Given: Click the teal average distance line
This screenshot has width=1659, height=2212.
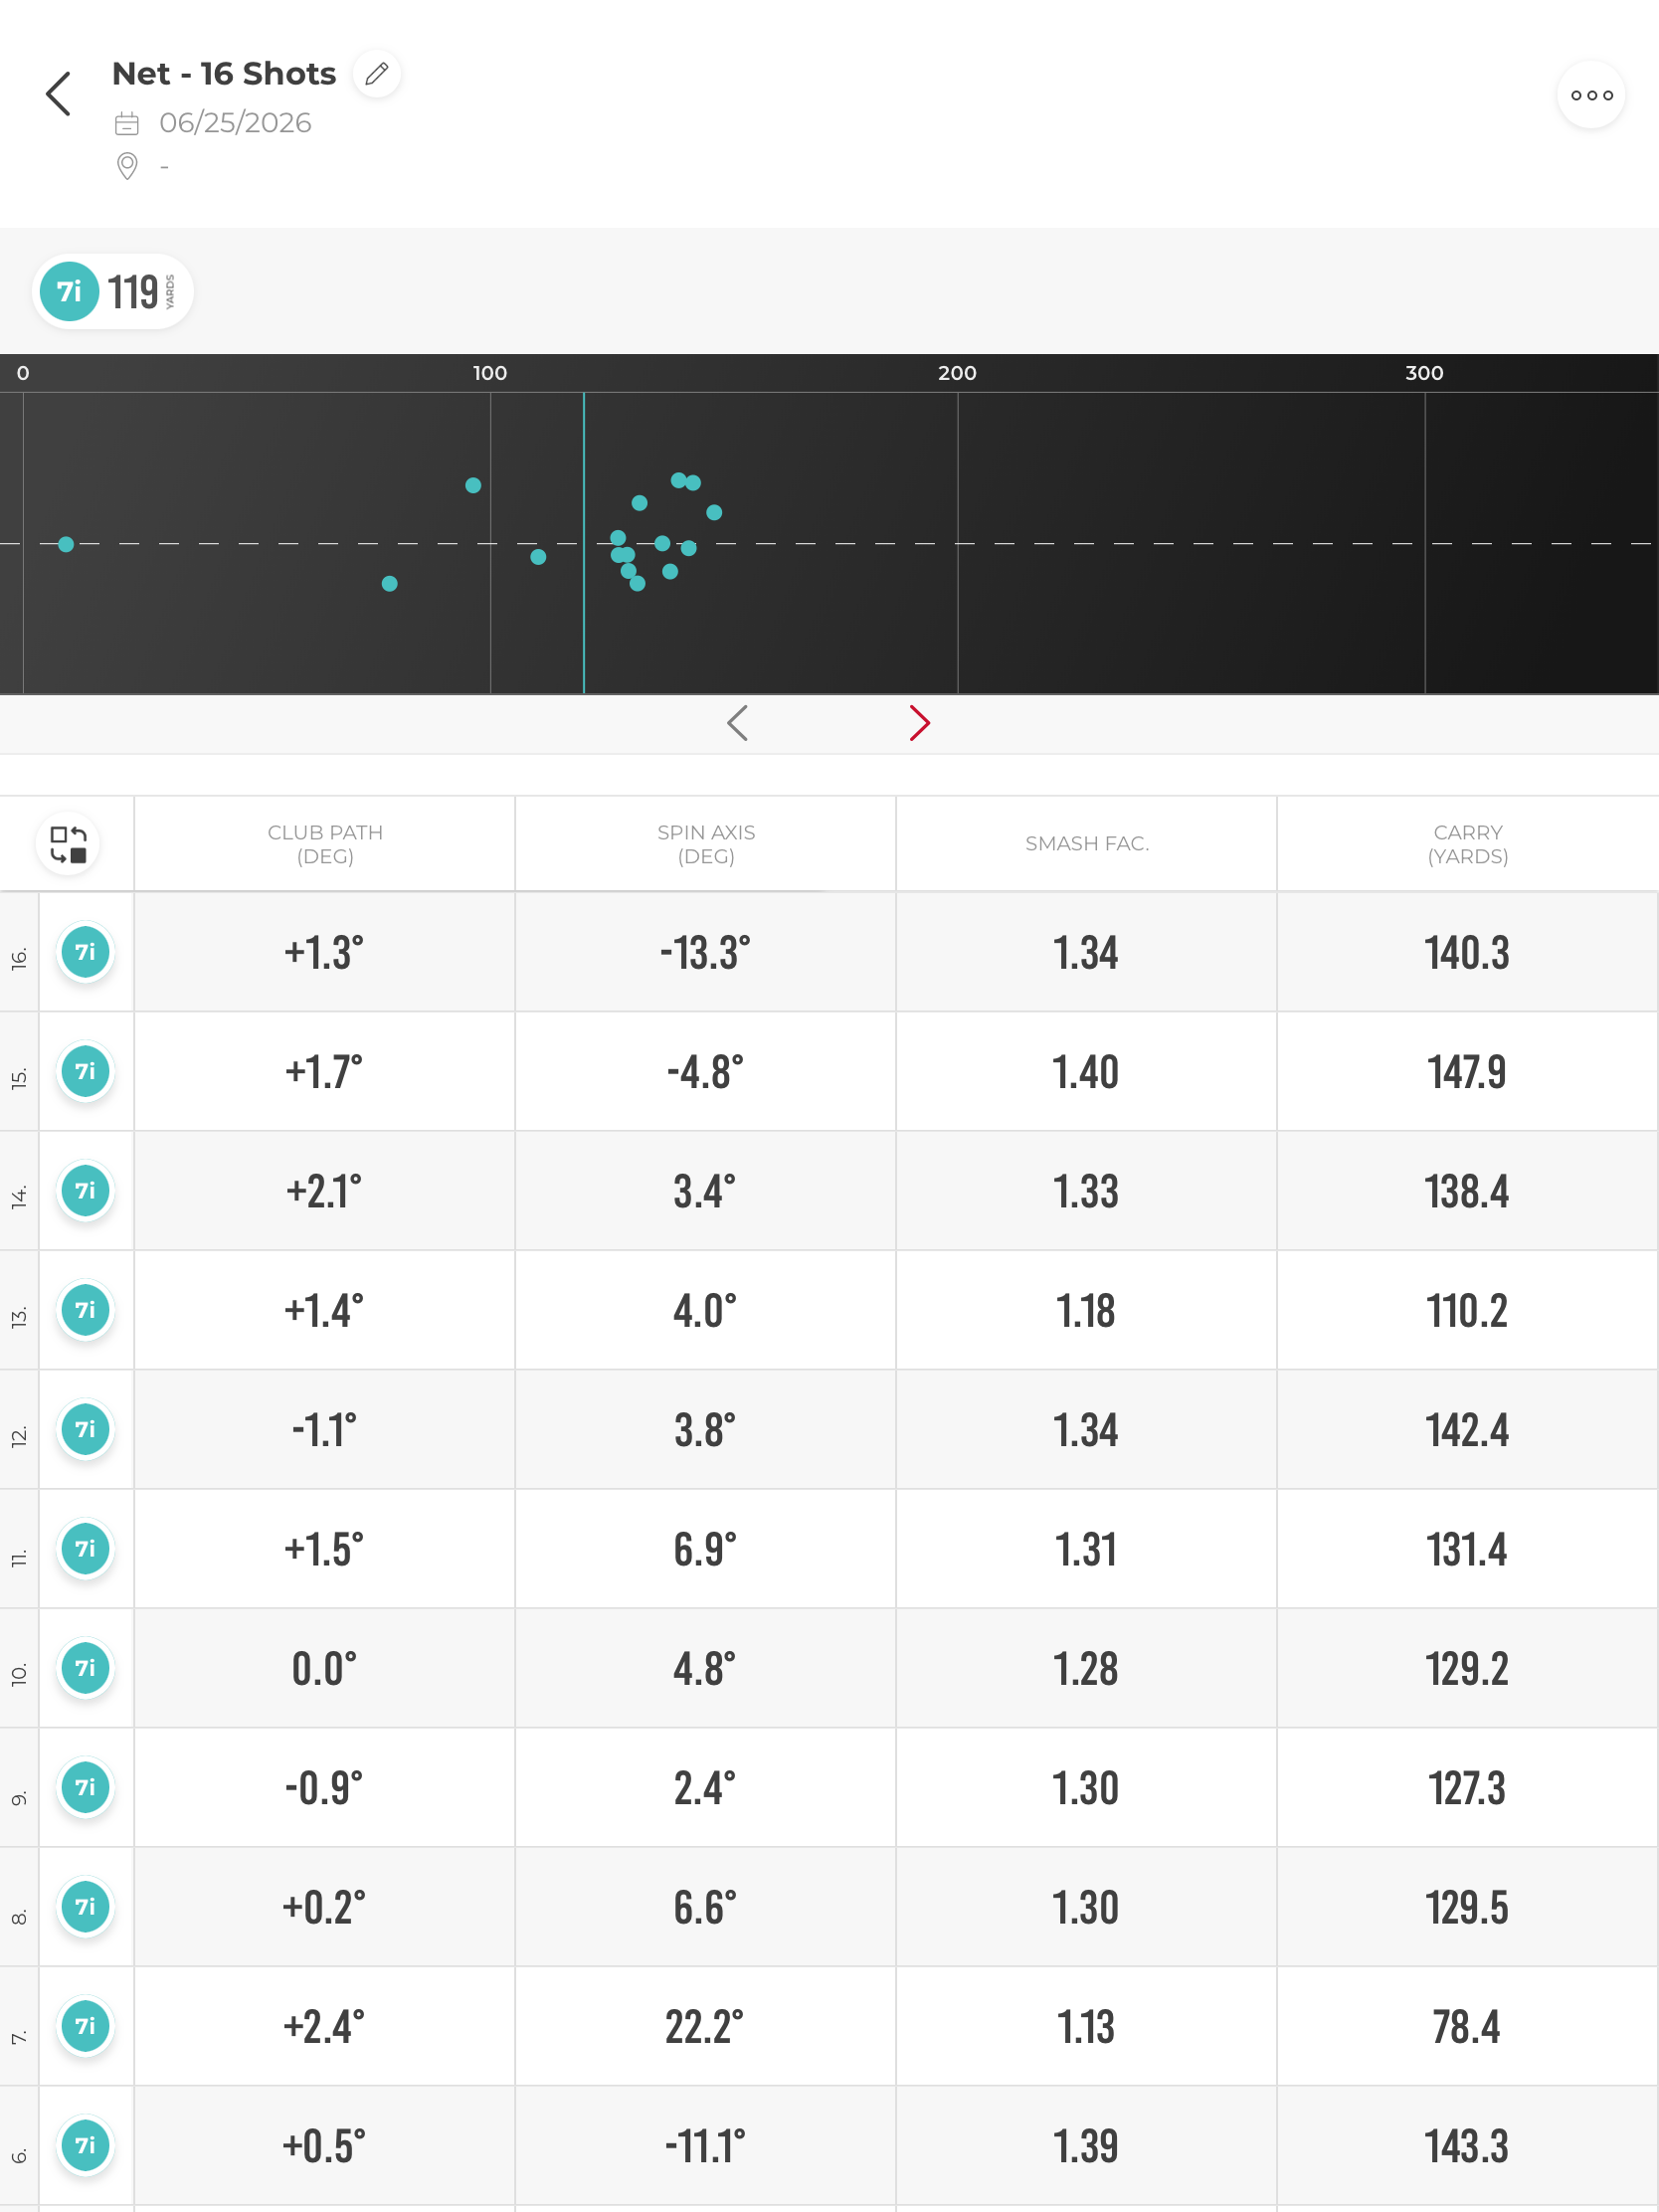Looking at the screenshot, I should (x=584, y=543).
